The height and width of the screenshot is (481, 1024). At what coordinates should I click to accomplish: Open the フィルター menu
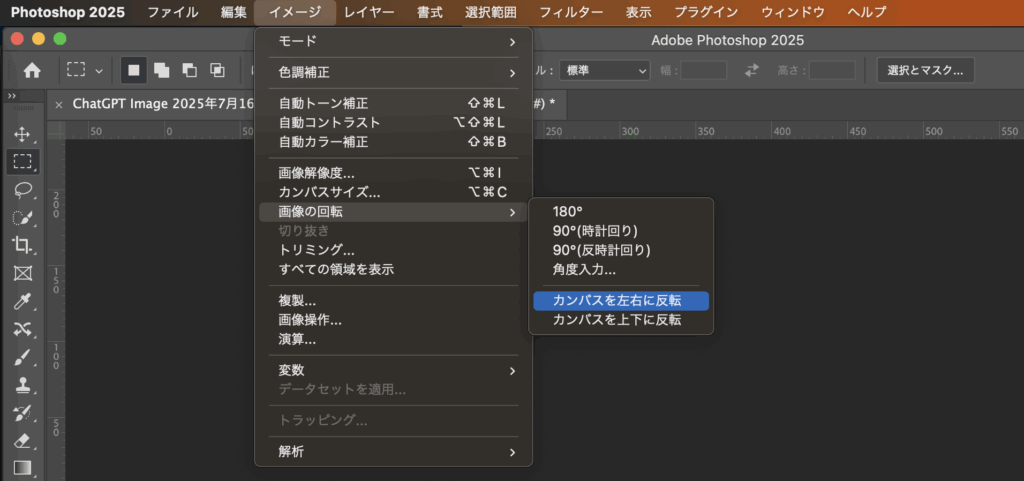point(571,12)
